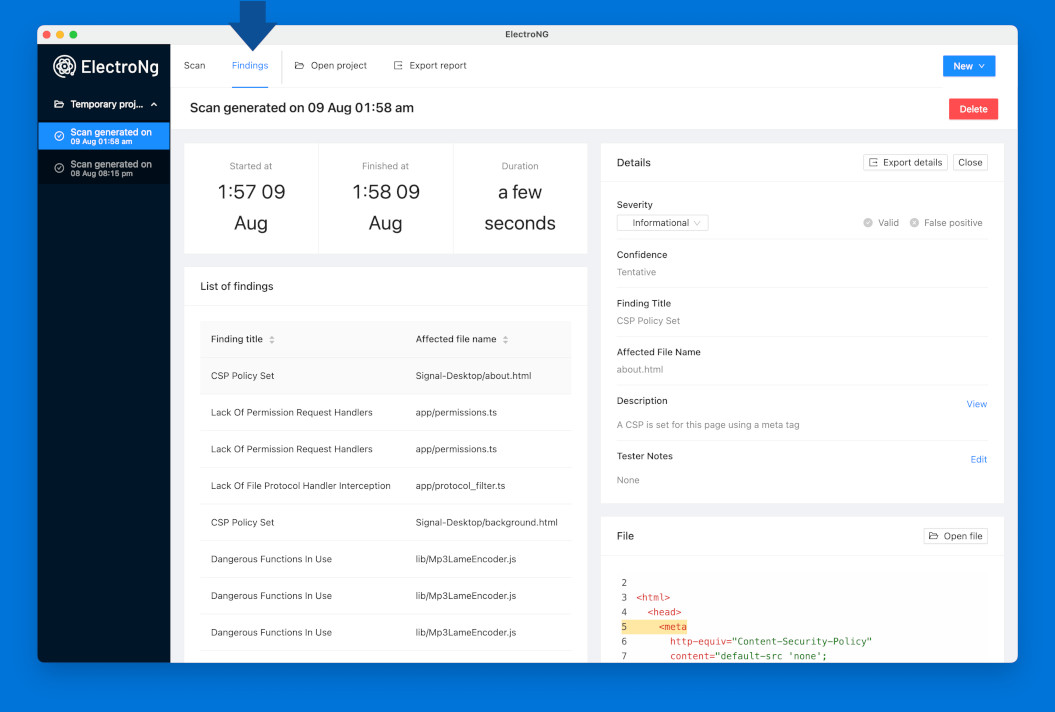The image size is (1055, 712).
Task: Click the ElectroNG atom logo icon
Action: 65,66
